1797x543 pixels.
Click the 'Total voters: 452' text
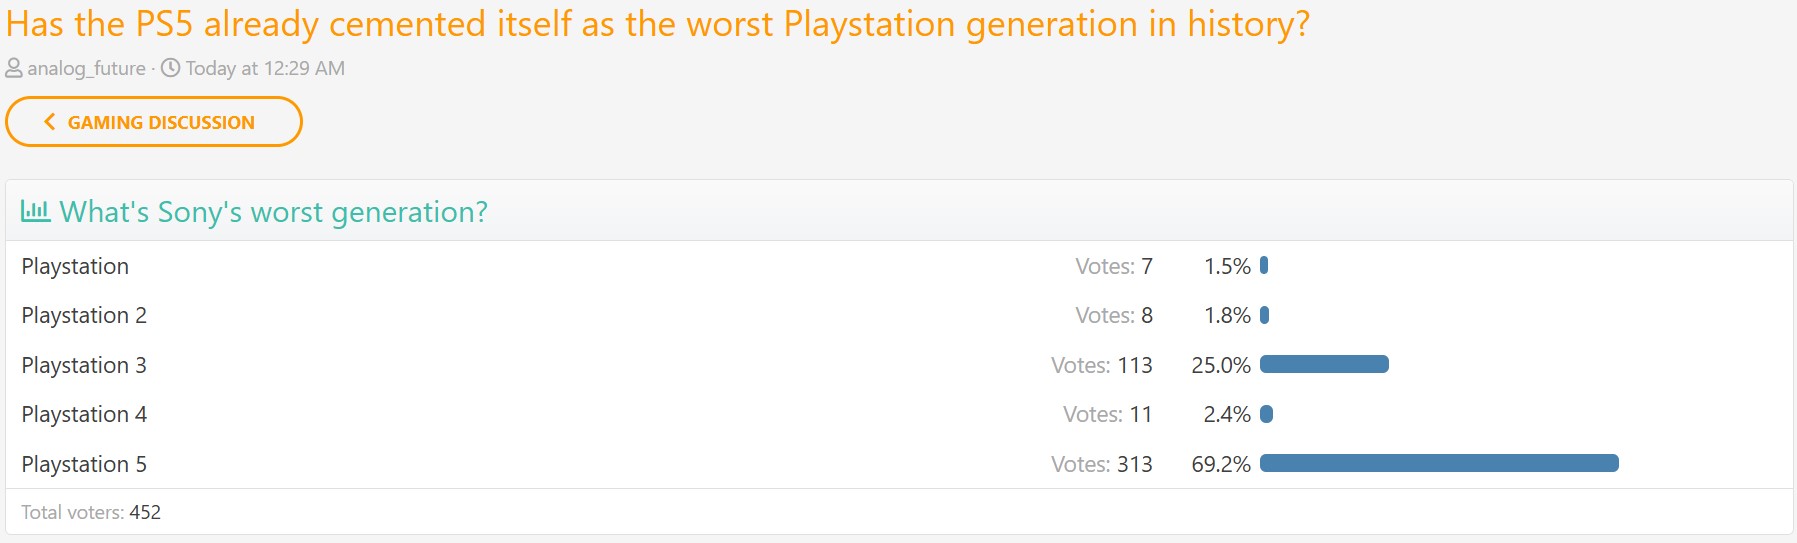click(91, 512)
